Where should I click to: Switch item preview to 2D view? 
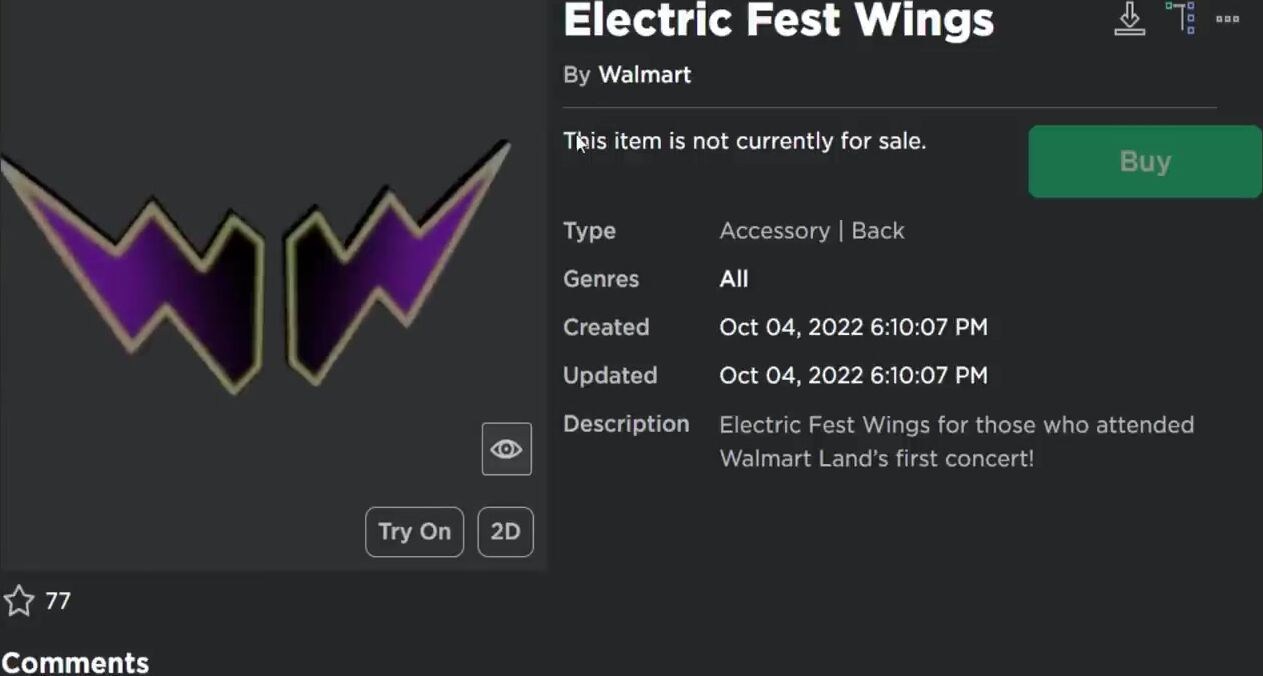pyautogui.click(x=505, y=532)
